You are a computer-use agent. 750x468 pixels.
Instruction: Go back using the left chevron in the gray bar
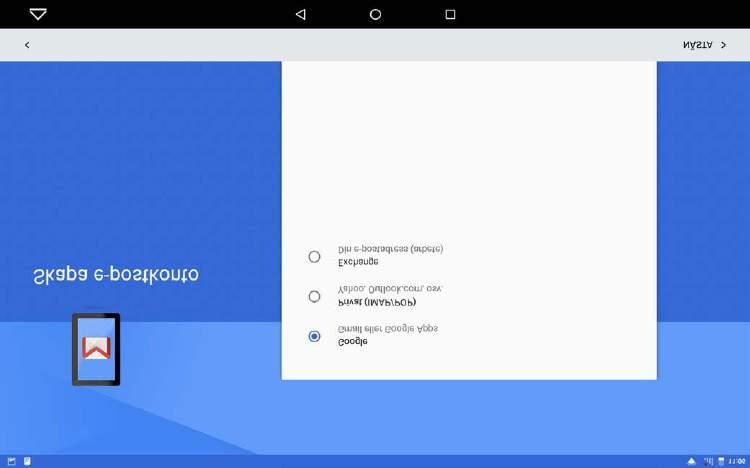[27, 45]
